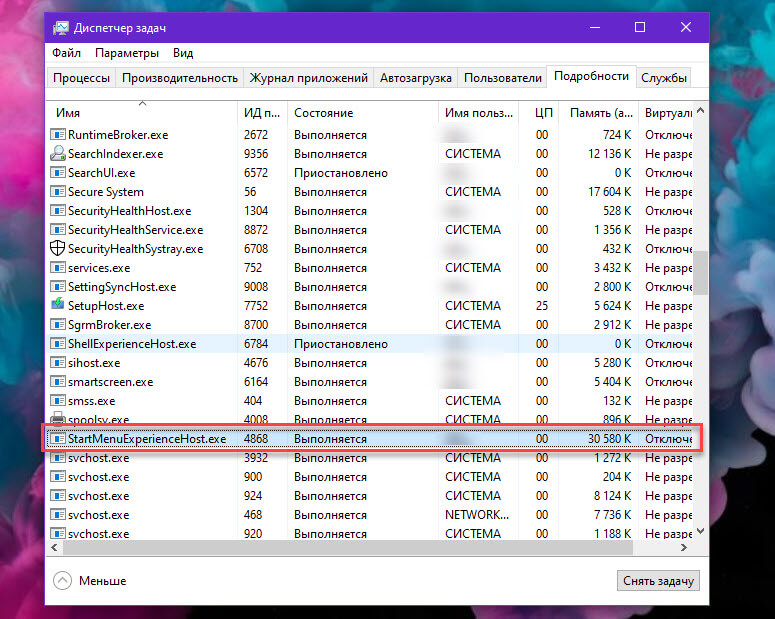Click the horizontal scrollbar thumb

pyautogui.click(x=348, y=547)
